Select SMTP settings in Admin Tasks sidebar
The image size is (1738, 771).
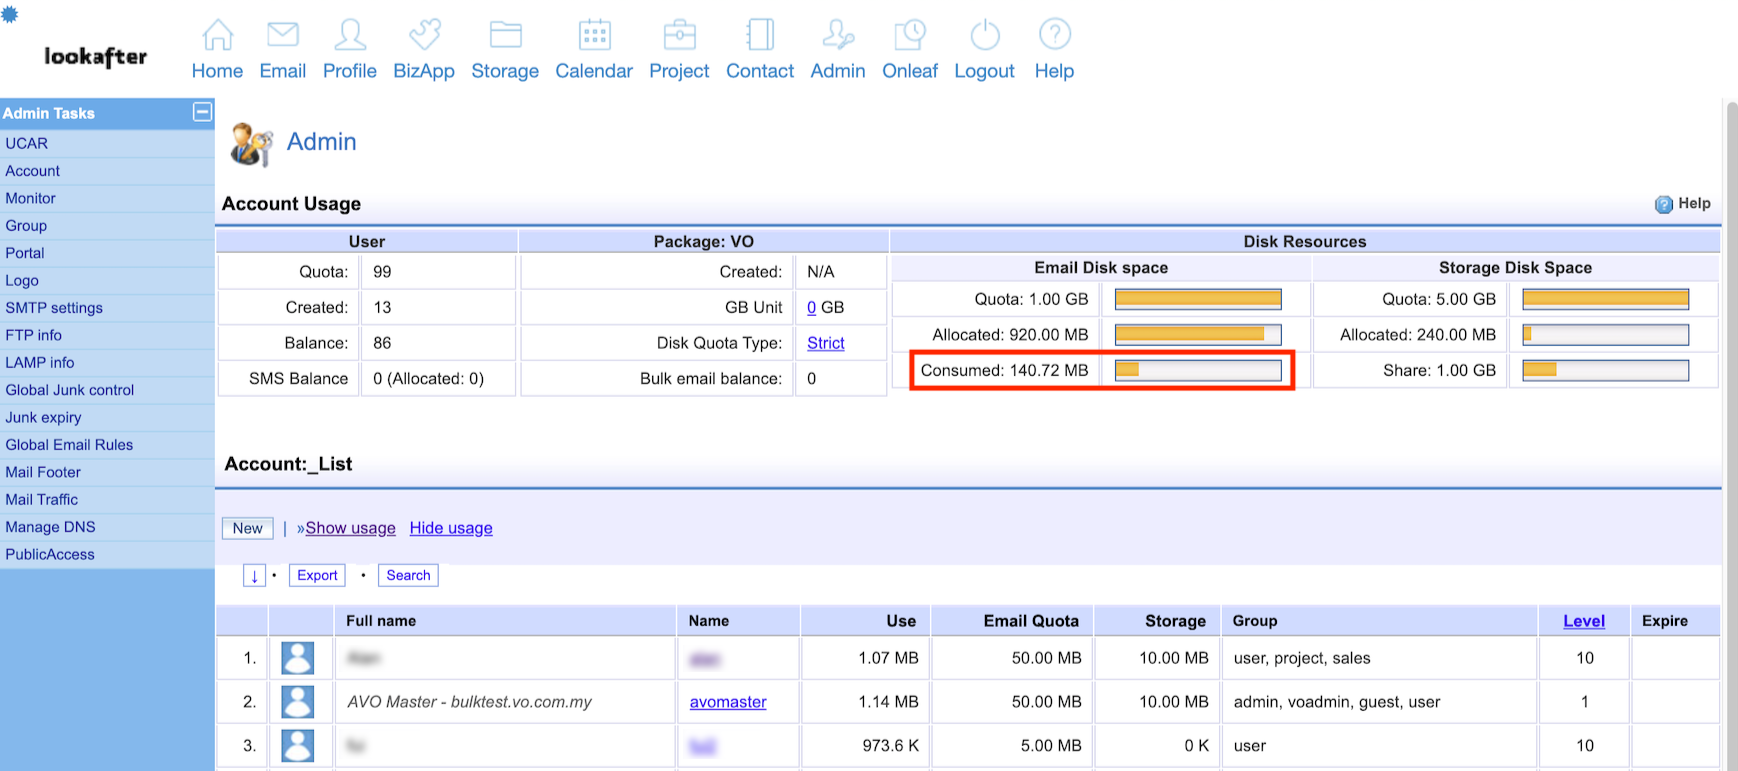click(54, 308)
